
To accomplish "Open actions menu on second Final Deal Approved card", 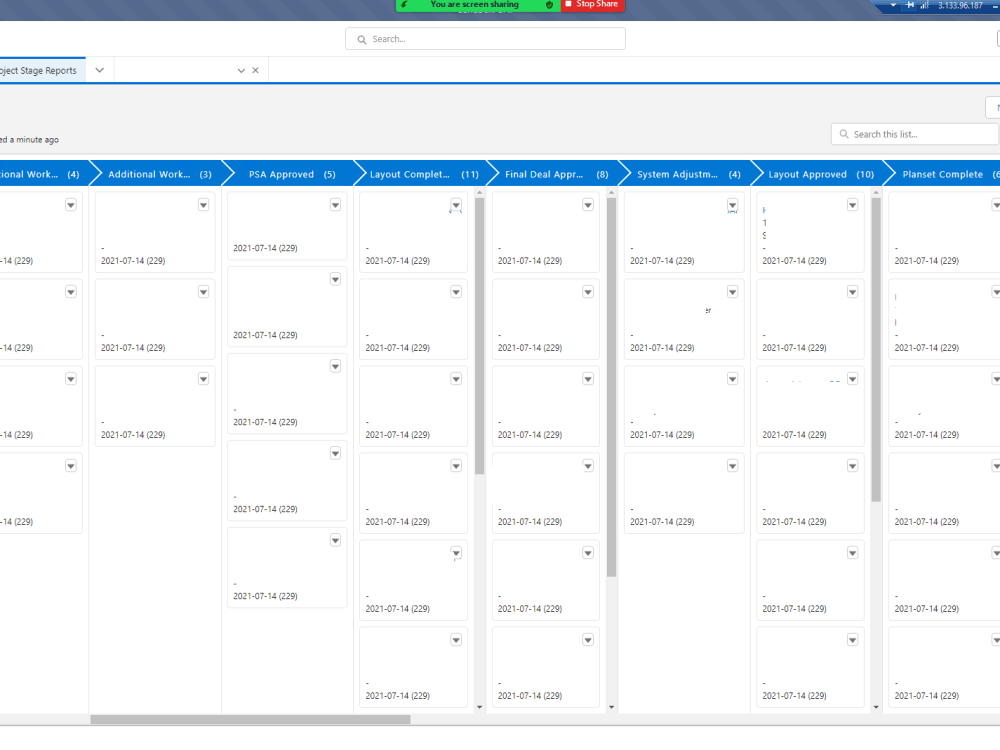I will click(588, 292).
